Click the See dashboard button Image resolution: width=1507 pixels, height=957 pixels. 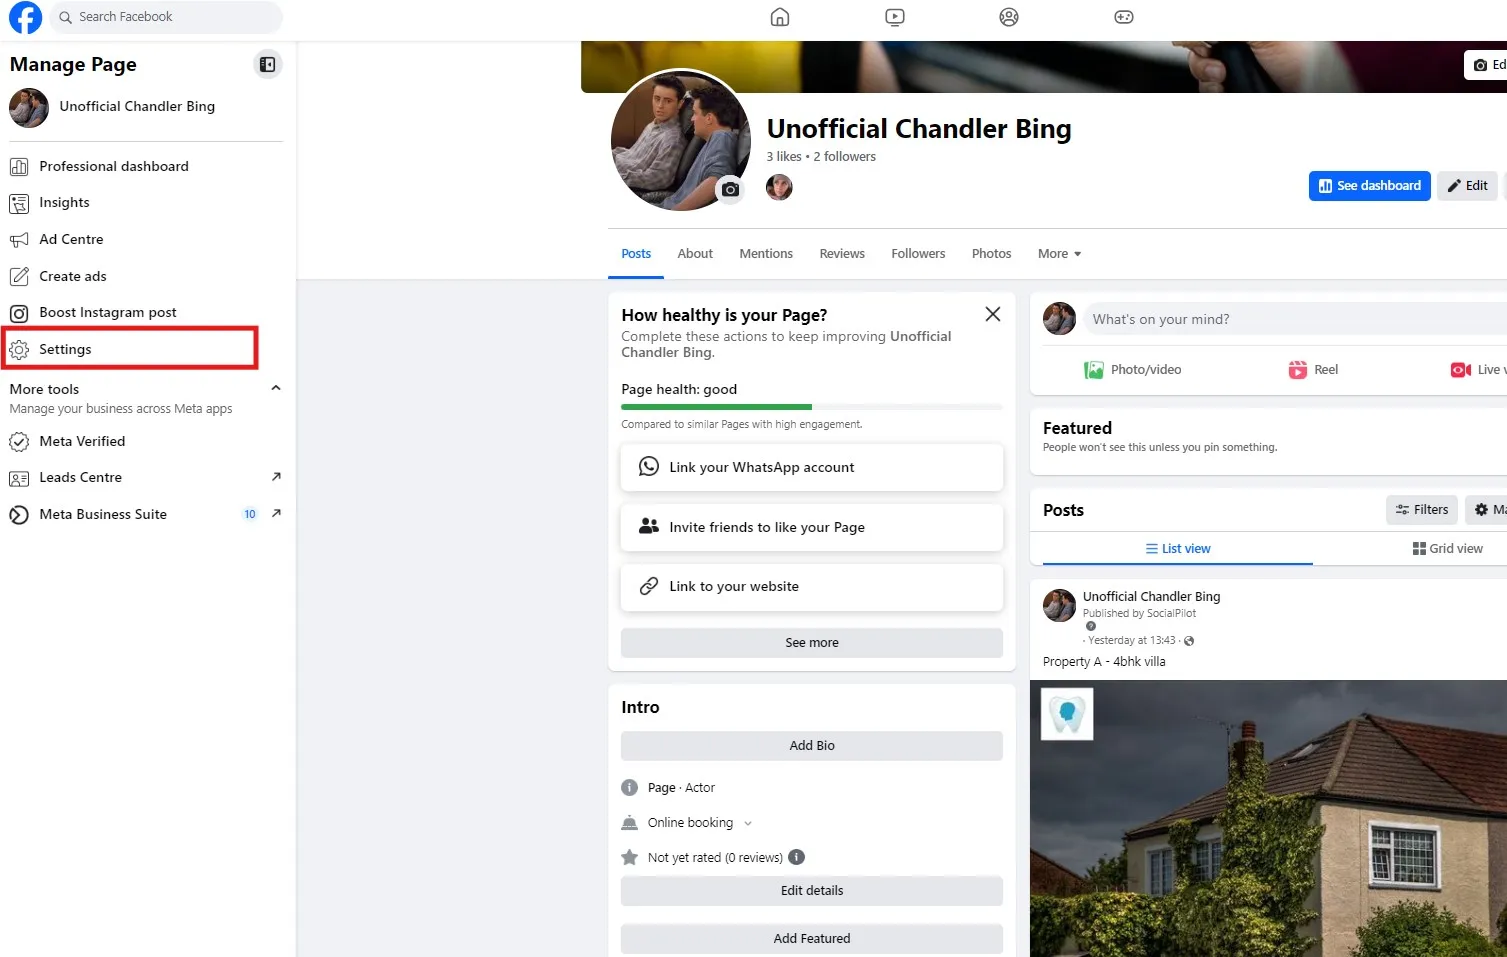[x=1369, y=185]
